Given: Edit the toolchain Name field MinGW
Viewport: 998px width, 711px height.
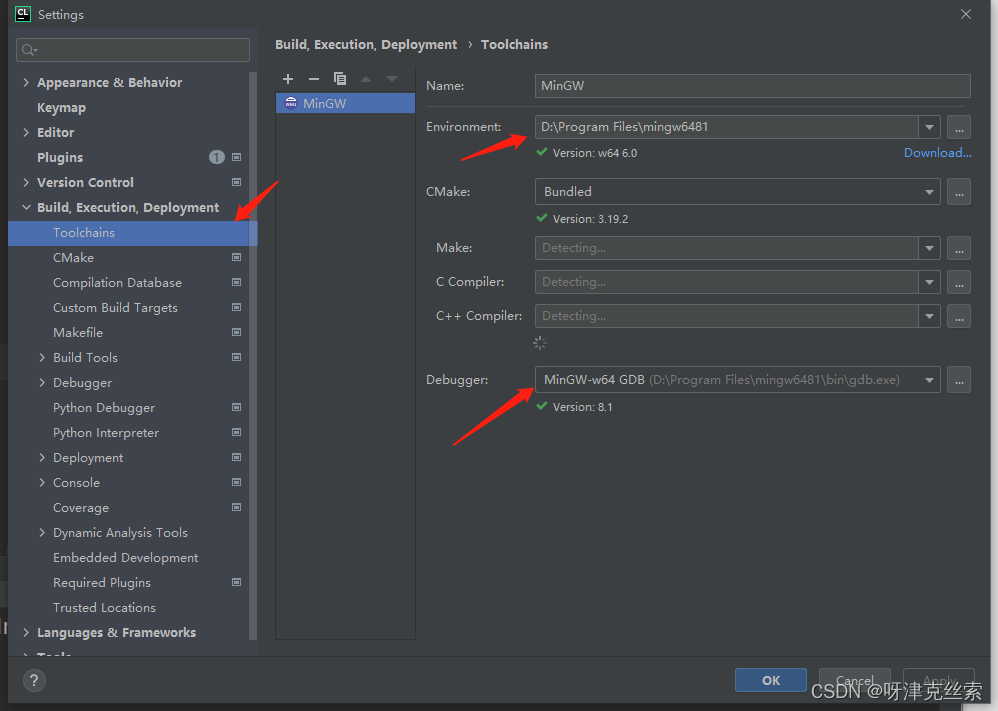Looking at the screenshot, I should point(752,86).
